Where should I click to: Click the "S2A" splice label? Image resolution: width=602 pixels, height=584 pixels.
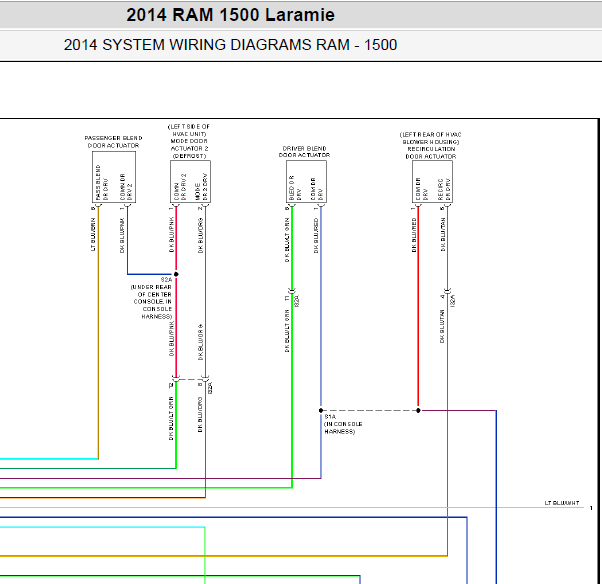[166, 280]
